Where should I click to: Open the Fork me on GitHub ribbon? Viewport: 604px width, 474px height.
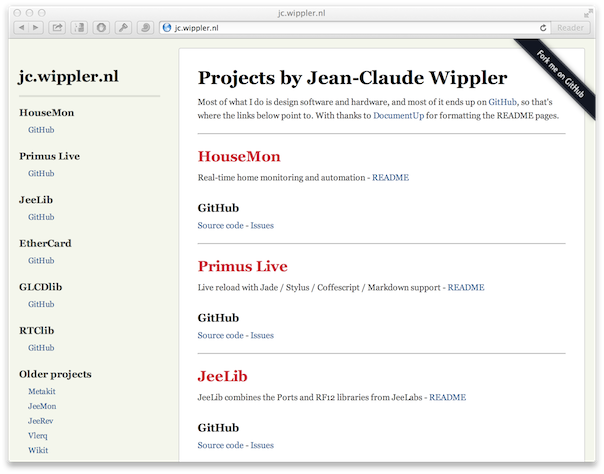(560, 74)
